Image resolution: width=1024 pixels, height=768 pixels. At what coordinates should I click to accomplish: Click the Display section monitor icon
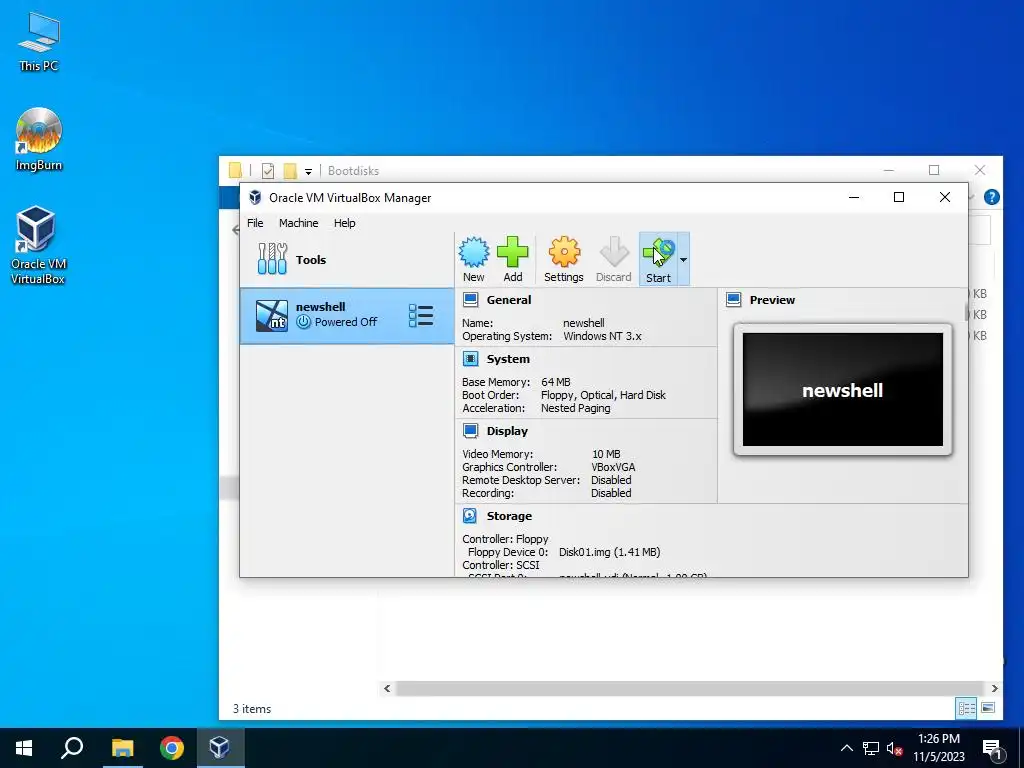[470, 430]
